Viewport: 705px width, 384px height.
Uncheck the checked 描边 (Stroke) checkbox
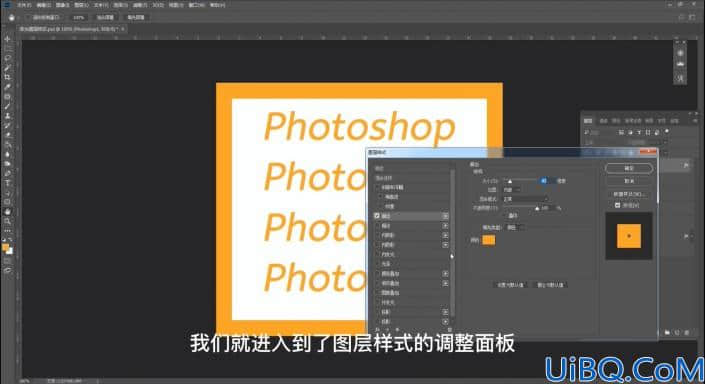click(x=377, y=216)
